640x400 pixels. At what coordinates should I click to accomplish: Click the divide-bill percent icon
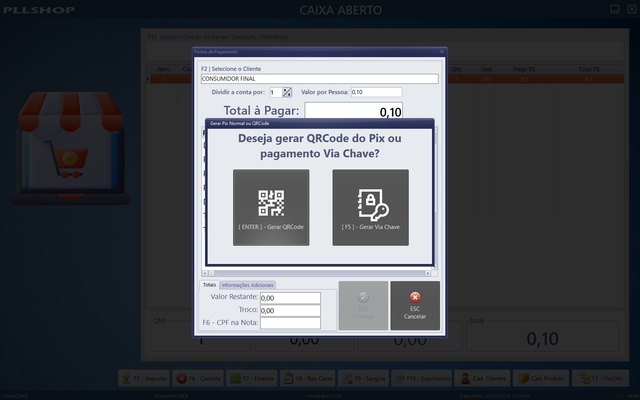287,92
